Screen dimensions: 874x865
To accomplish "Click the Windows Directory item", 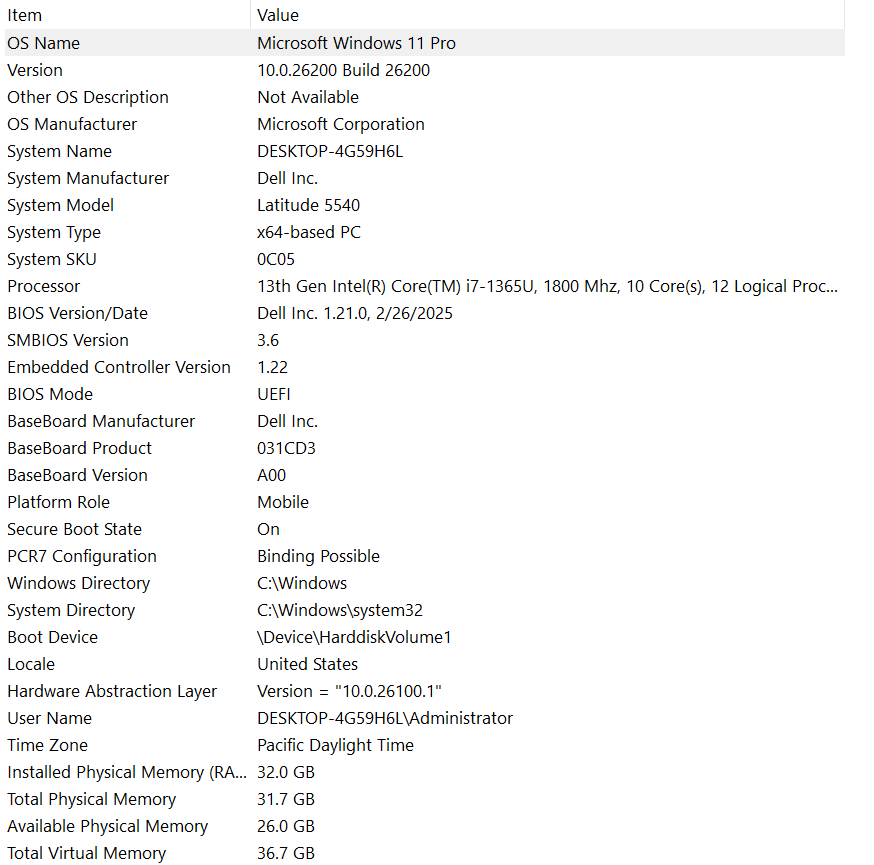I will 425,583.
